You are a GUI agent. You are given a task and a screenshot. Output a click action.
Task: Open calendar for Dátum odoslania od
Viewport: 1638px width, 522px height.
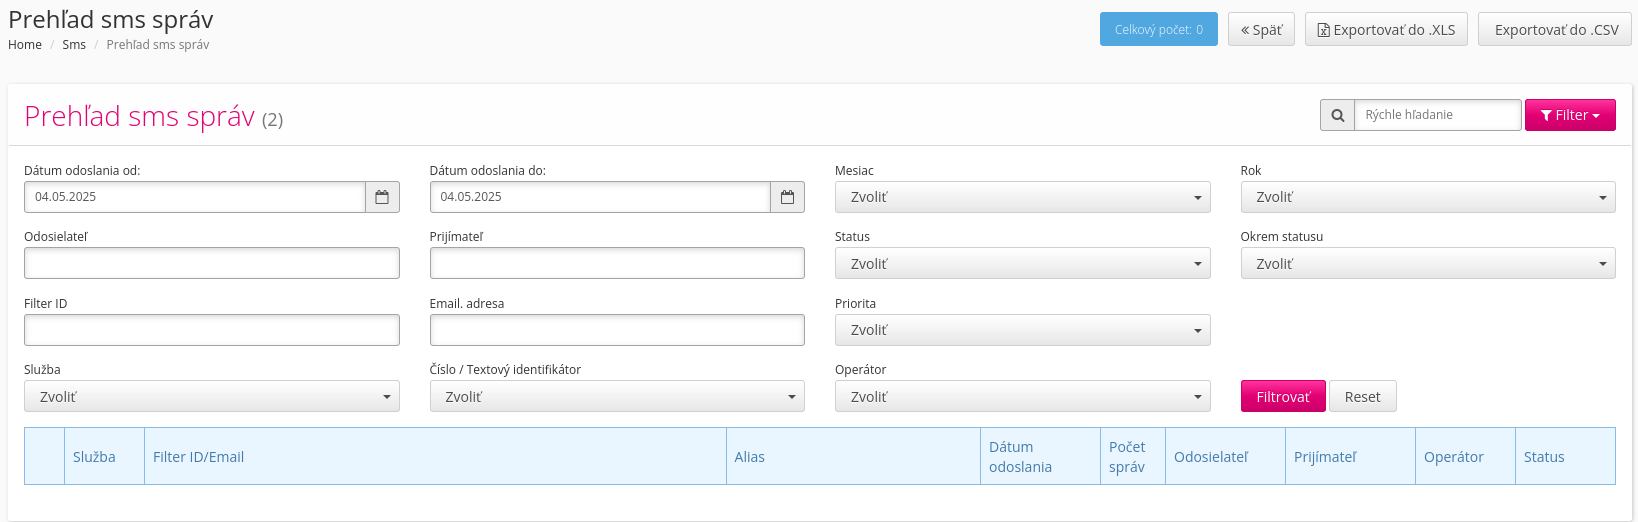[382, 197]
